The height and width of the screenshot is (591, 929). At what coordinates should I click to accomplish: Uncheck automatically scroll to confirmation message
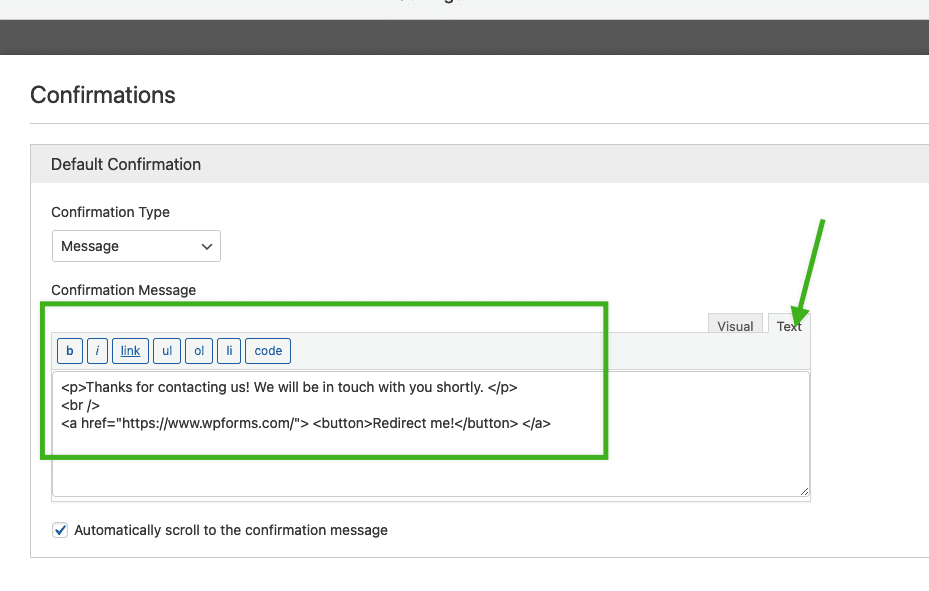pos(60,530)
